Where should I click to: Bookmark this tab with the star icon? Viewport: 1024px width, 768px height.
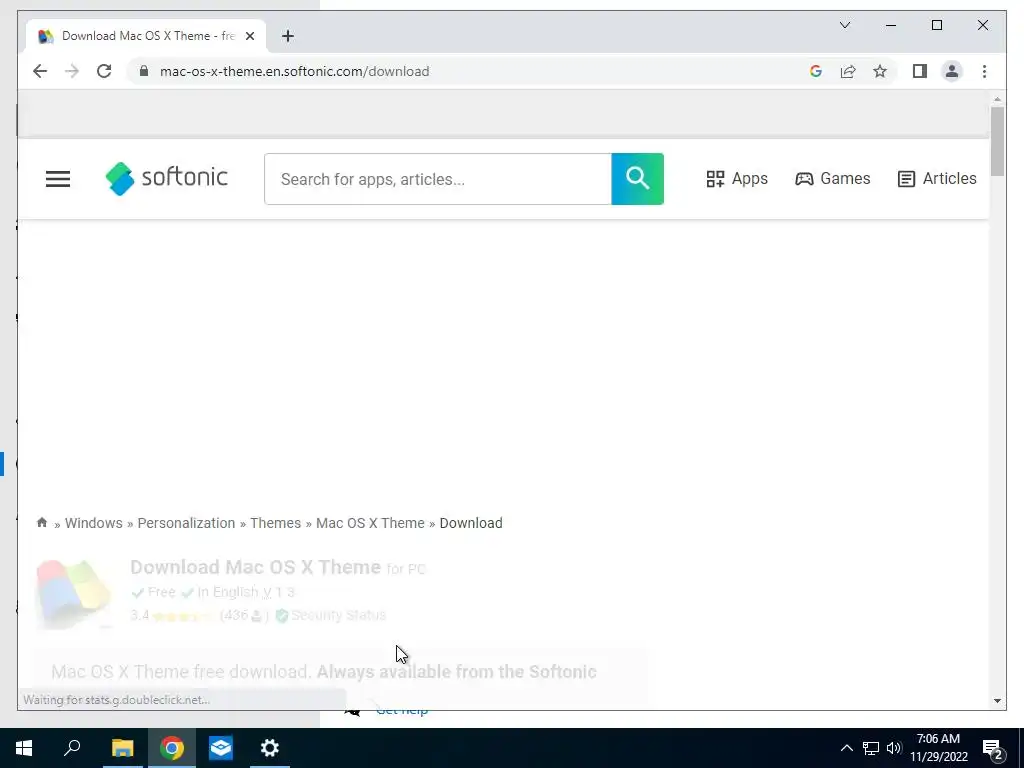[x=880, y=71]
